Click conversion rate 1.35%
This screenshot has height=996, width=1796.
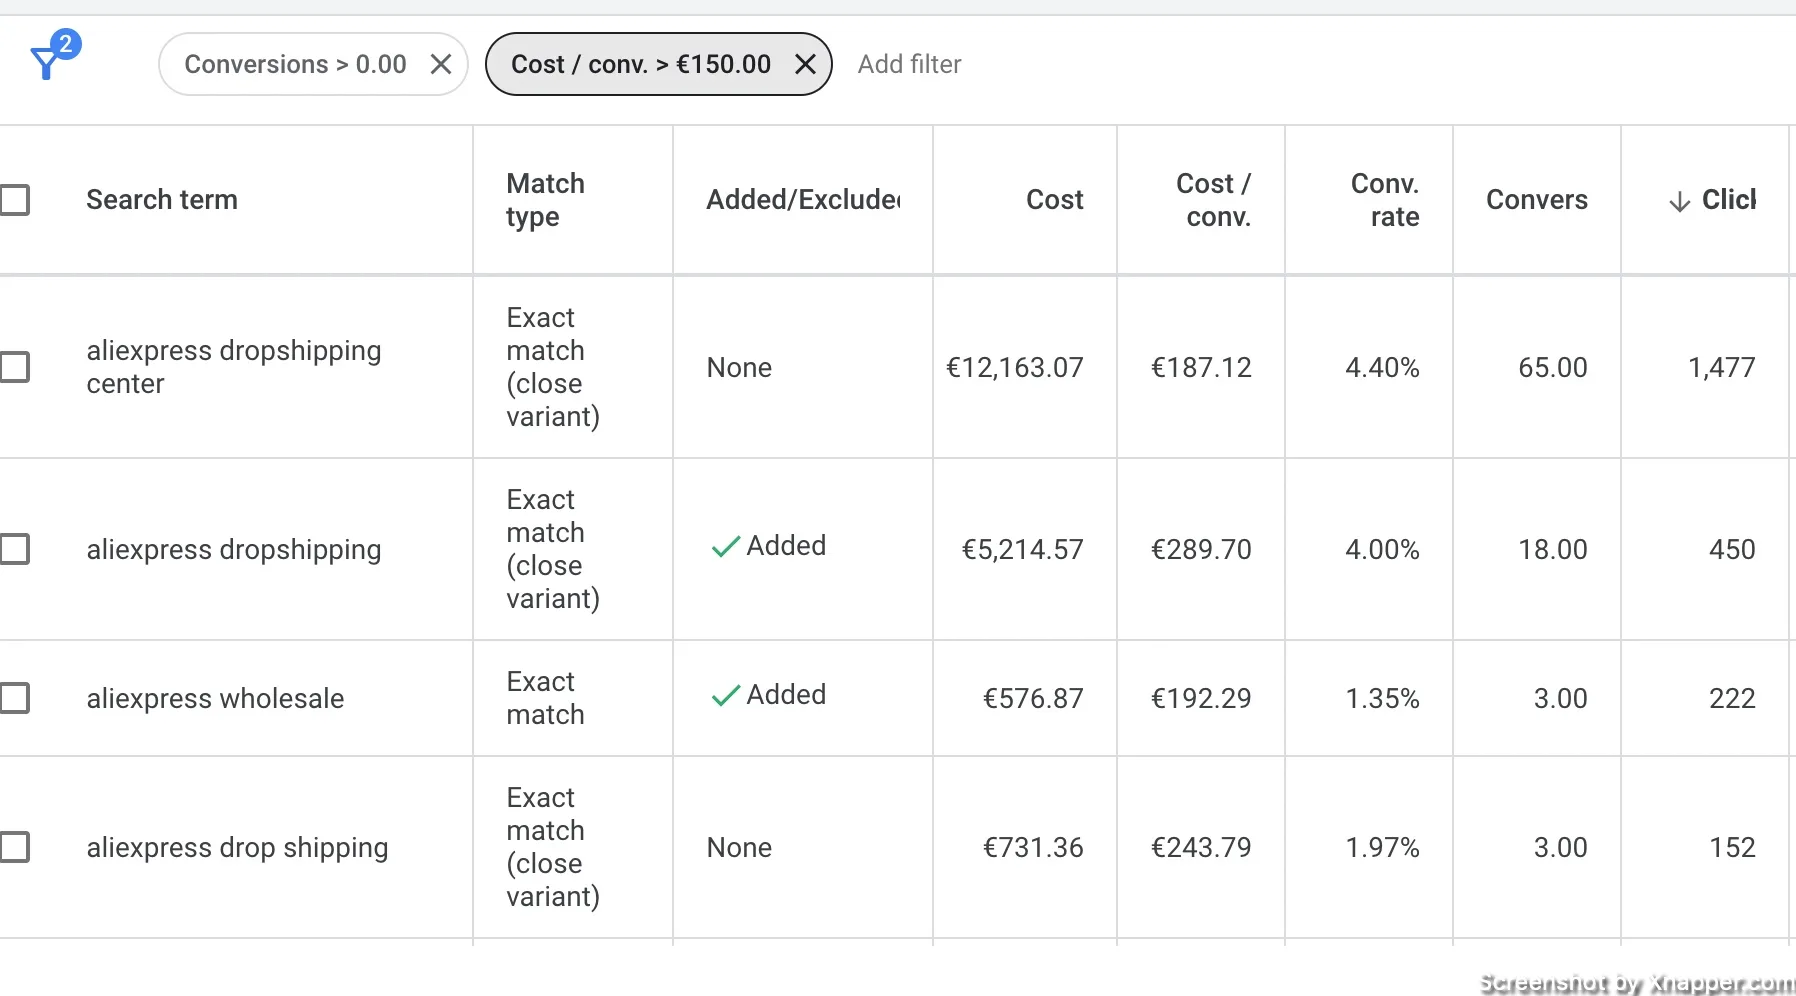1382,698
